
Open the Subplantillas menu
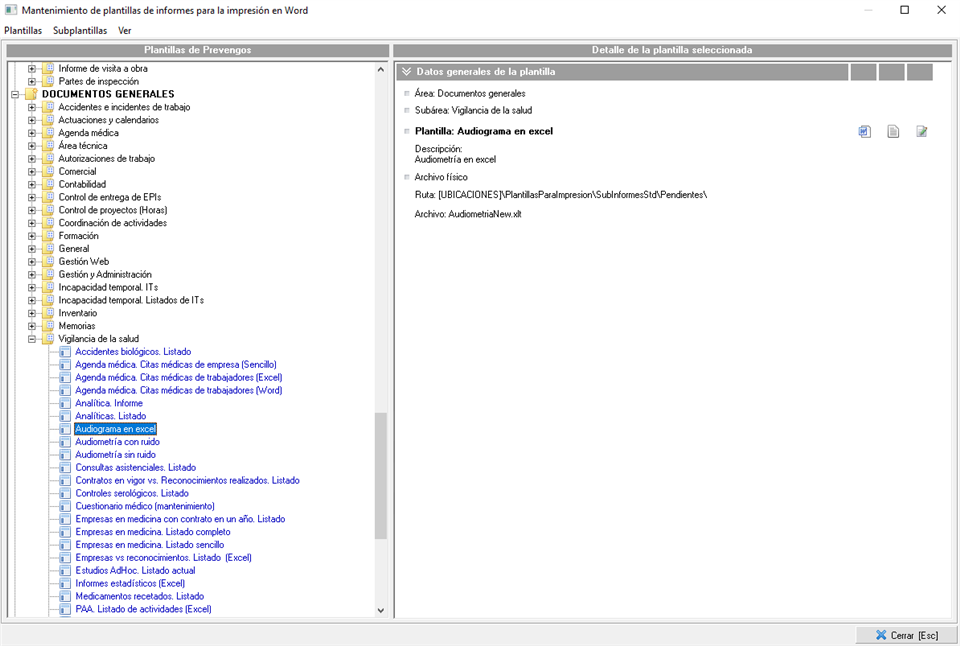coord(80,30)
